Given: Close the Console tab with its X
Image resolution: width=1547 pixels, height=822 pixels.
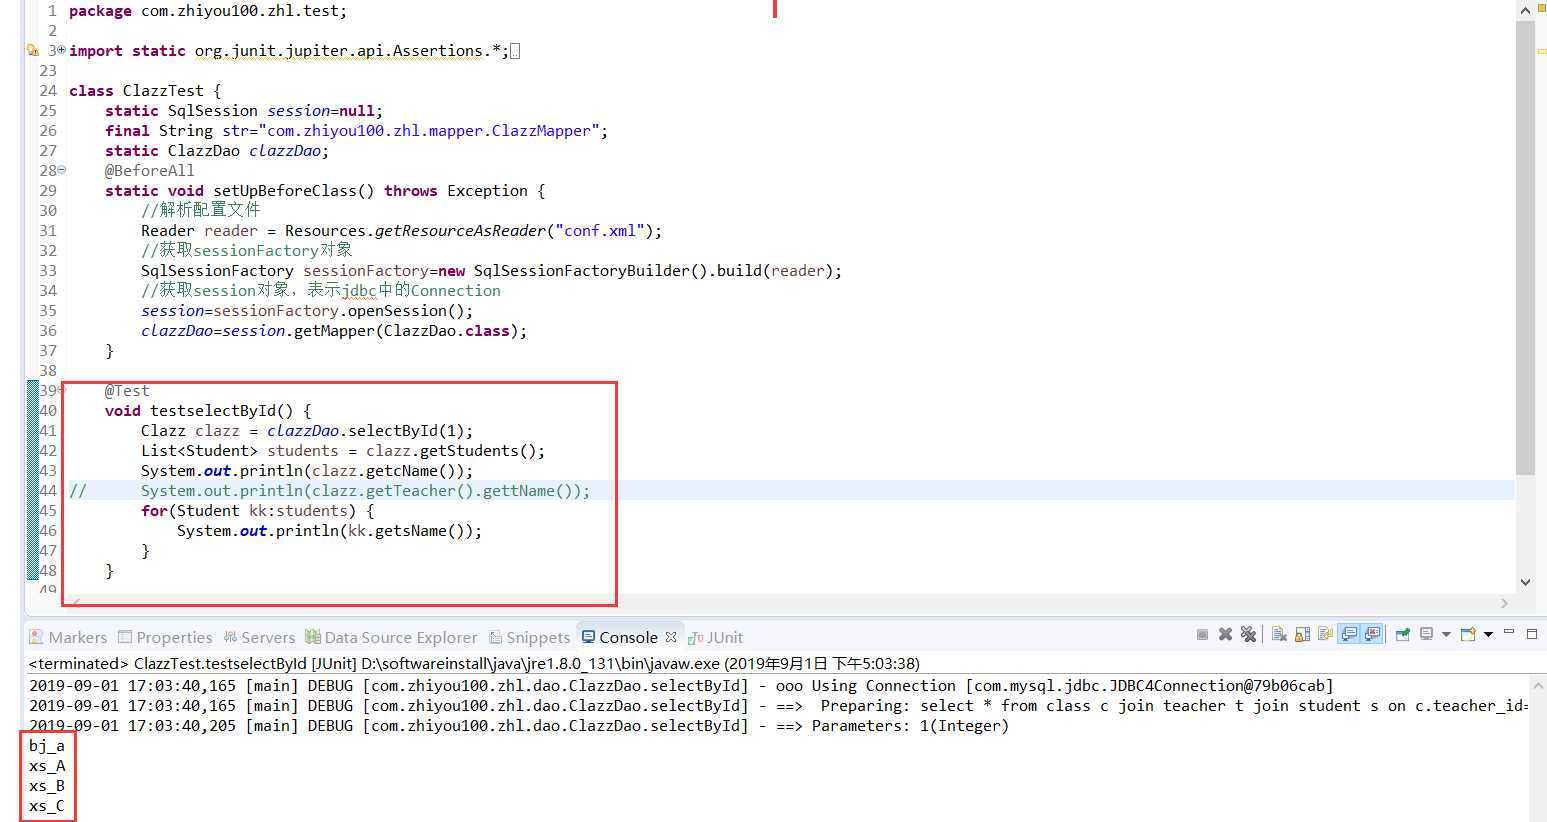Looking at the screenshot, I should pyautogui.click(x=671, y=637).
